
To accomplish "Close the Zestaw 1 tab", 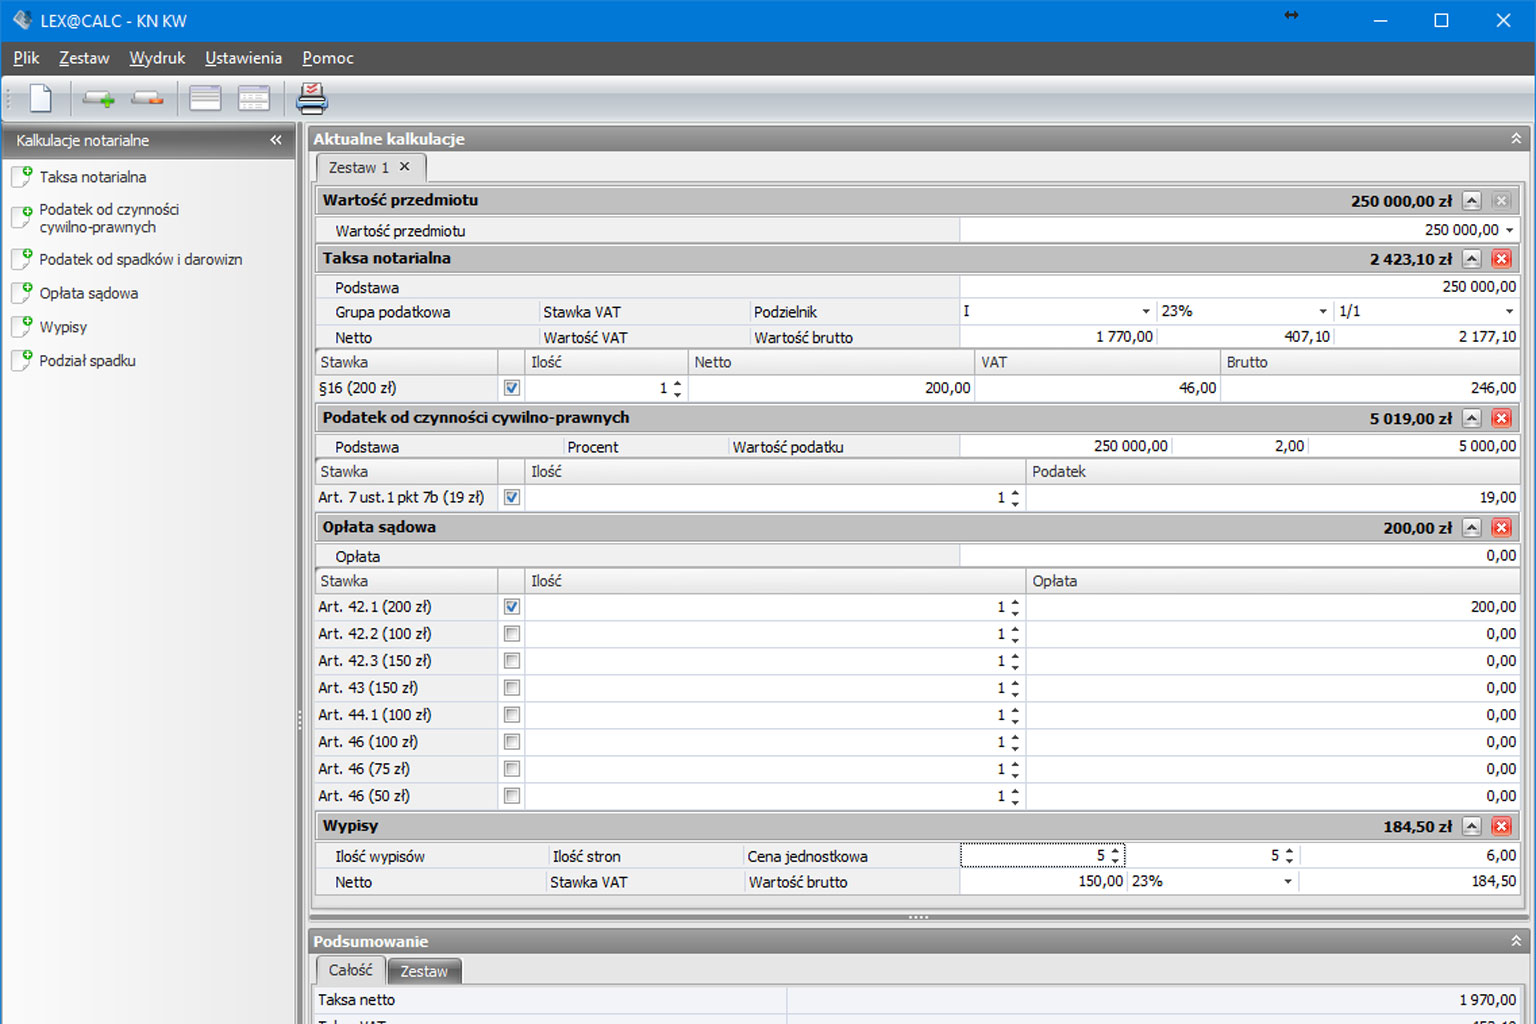I will pyautogui.click(x=405, y=167).
